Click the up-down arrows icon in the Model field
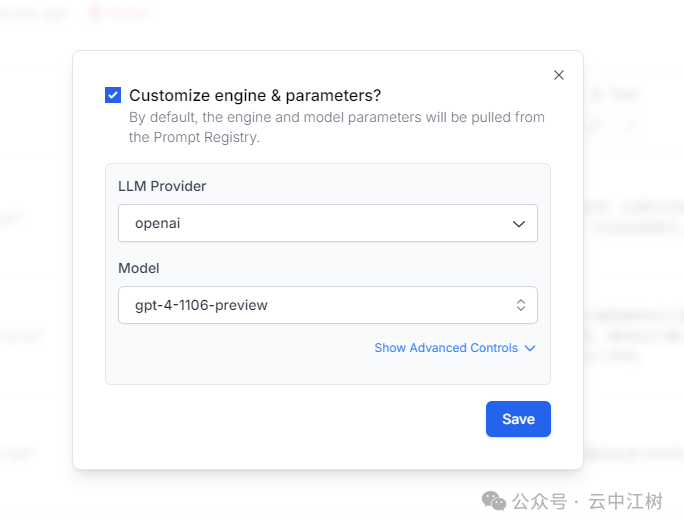 521,306
